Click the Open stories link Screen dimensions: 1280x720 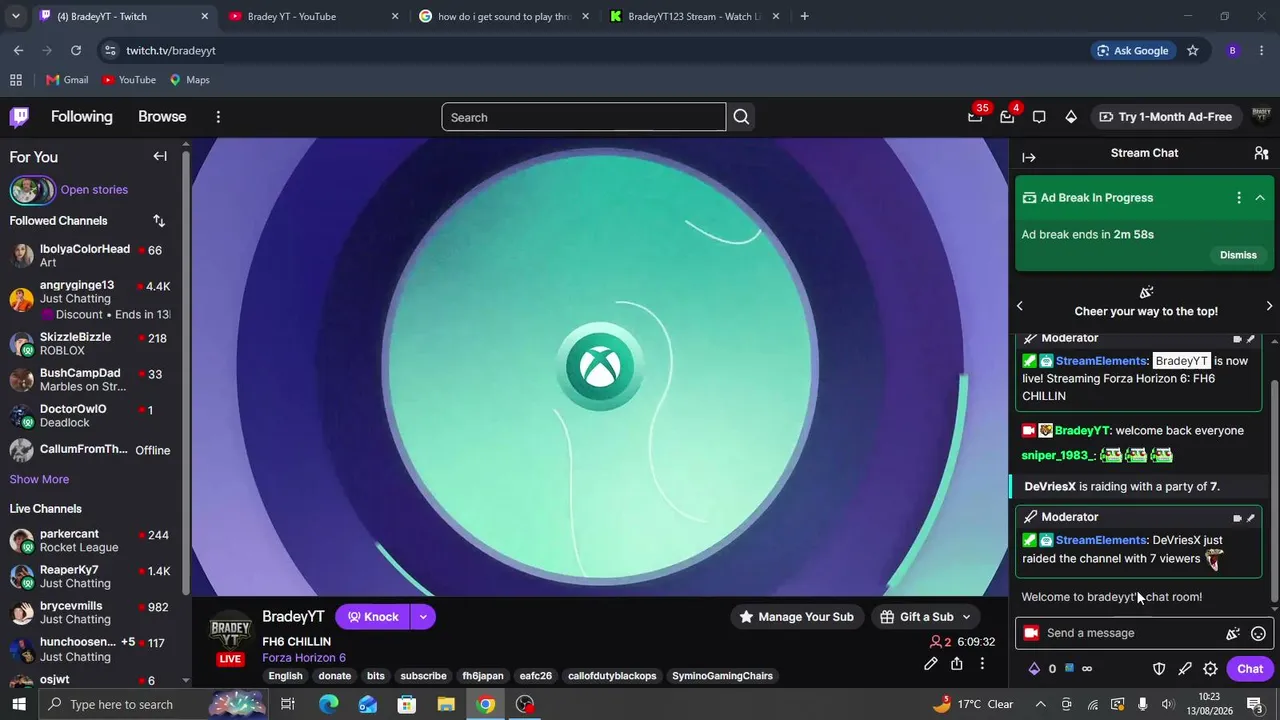tap(94, 190)
